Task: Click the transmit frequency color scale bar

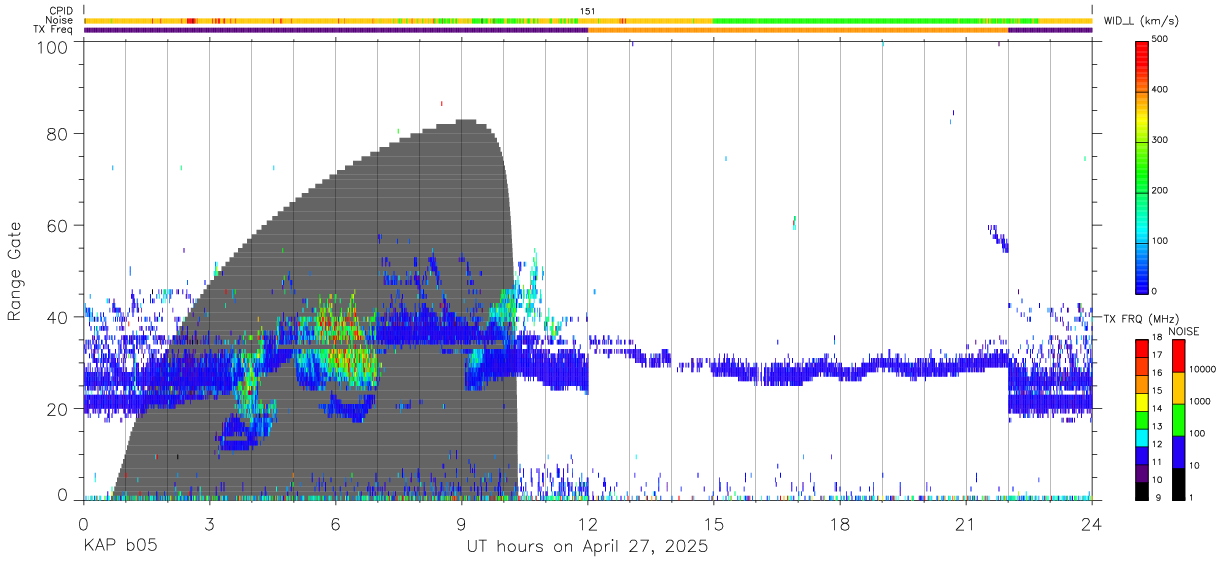Action: click(x=1141, y=420)
